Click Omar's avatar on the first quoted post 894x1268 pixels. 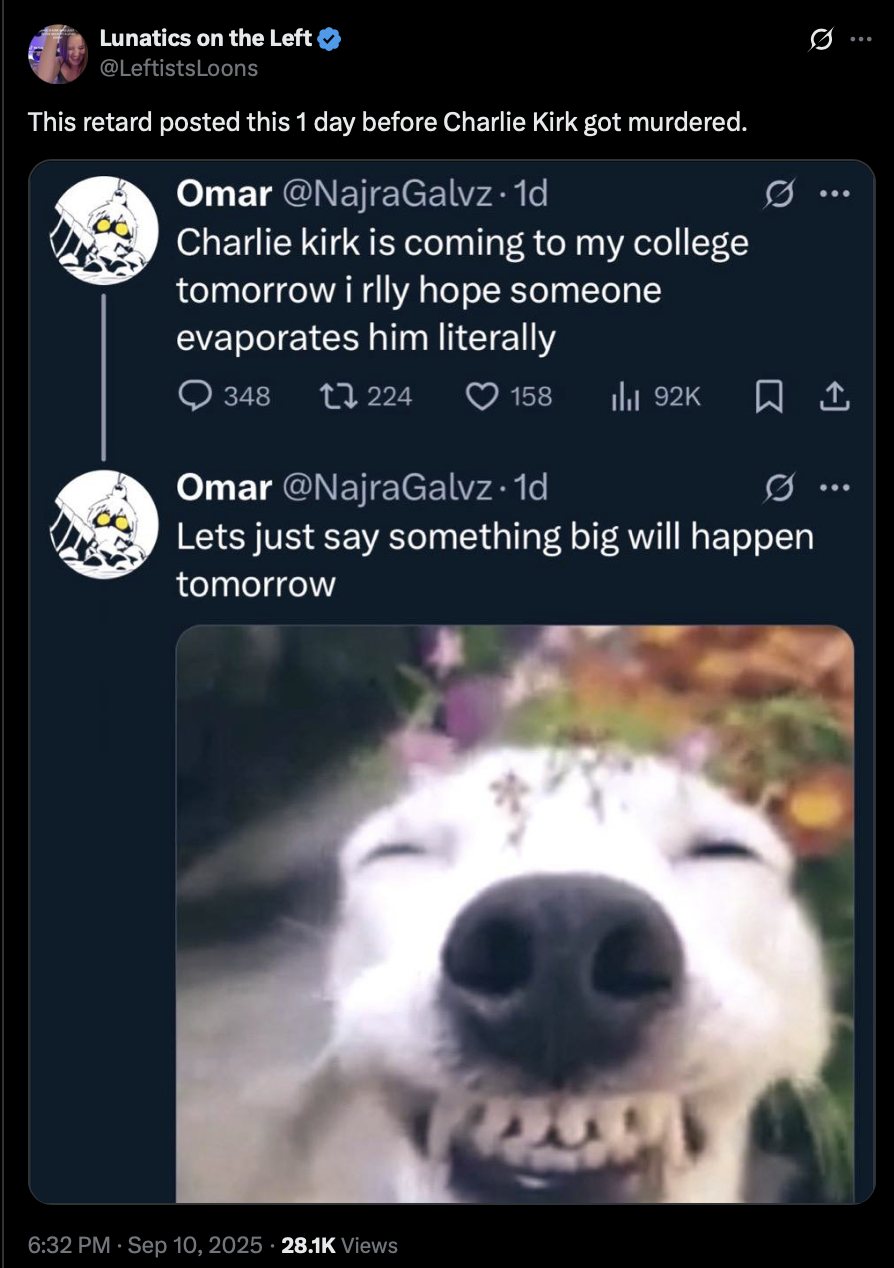104,231
